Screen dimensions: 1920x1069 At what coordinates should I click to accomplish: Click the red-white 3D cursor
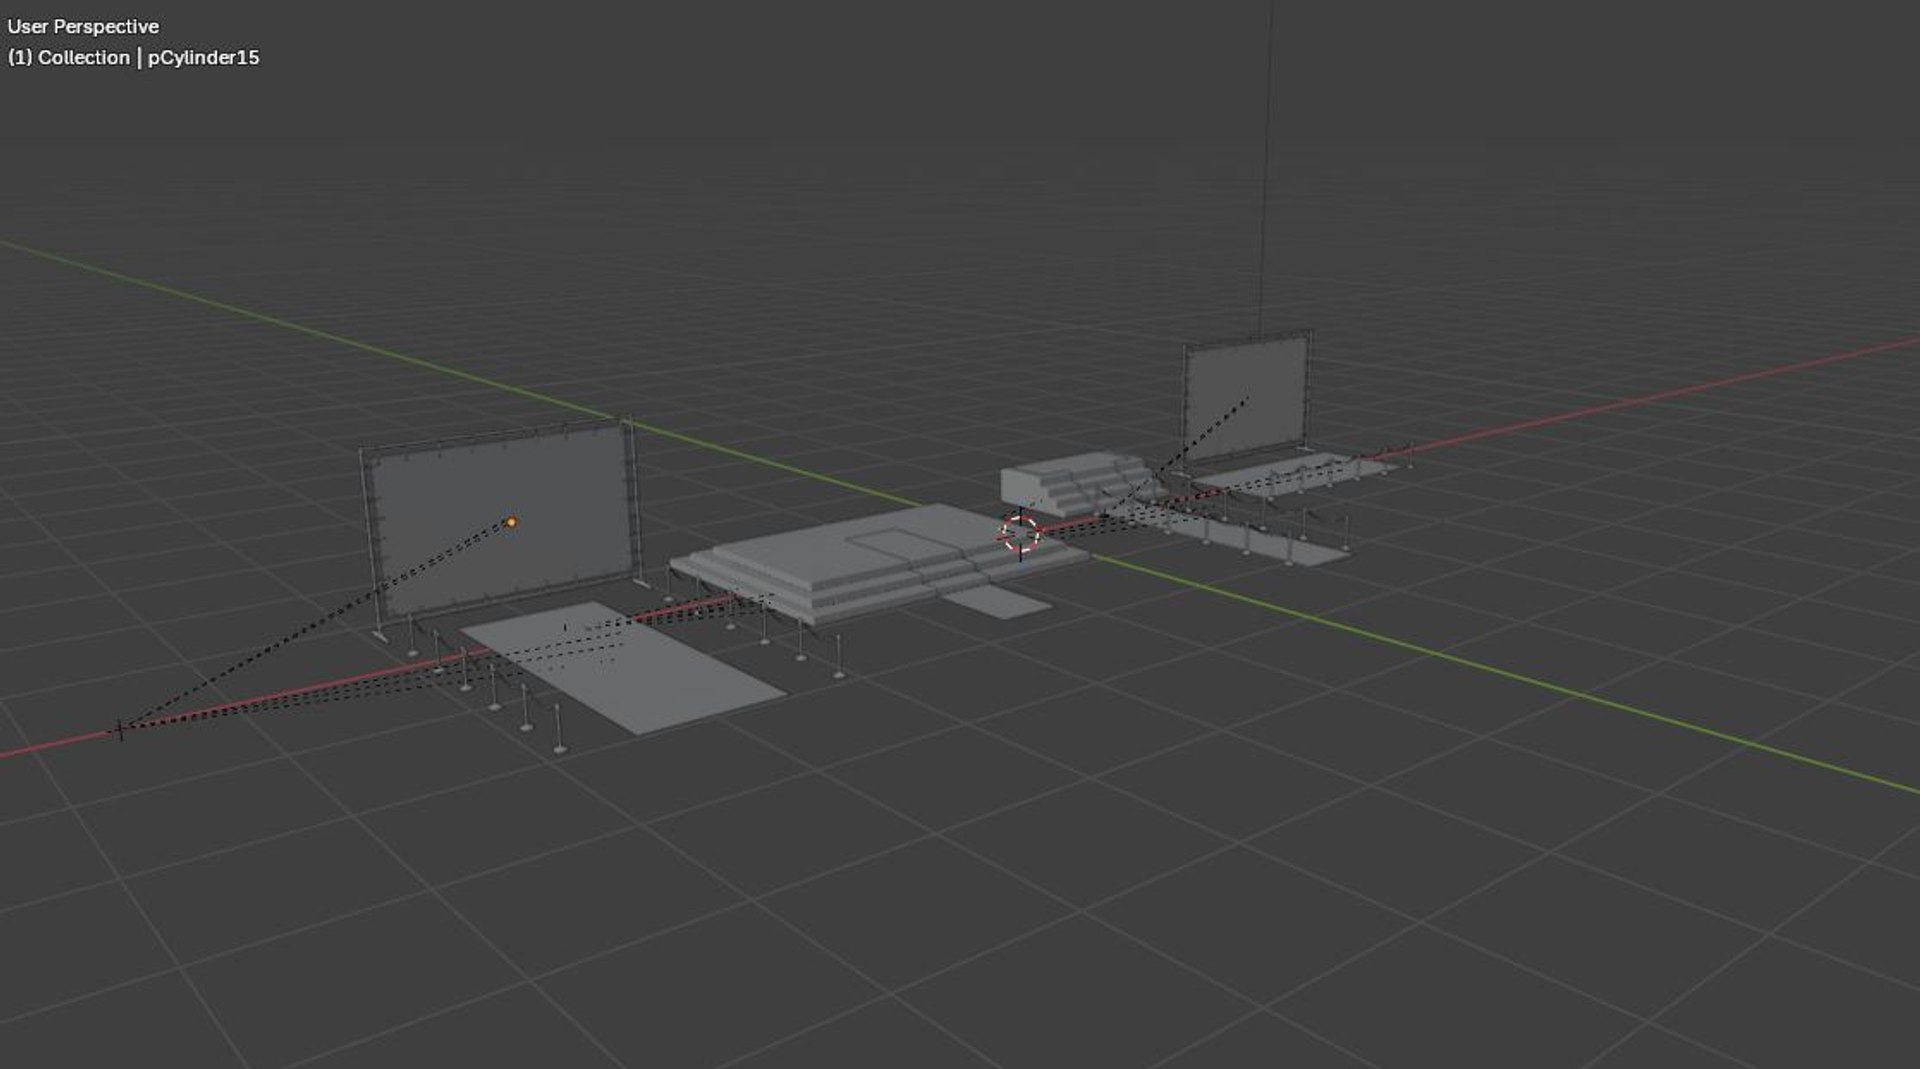pyautogui.click(x=1020, y=534)
